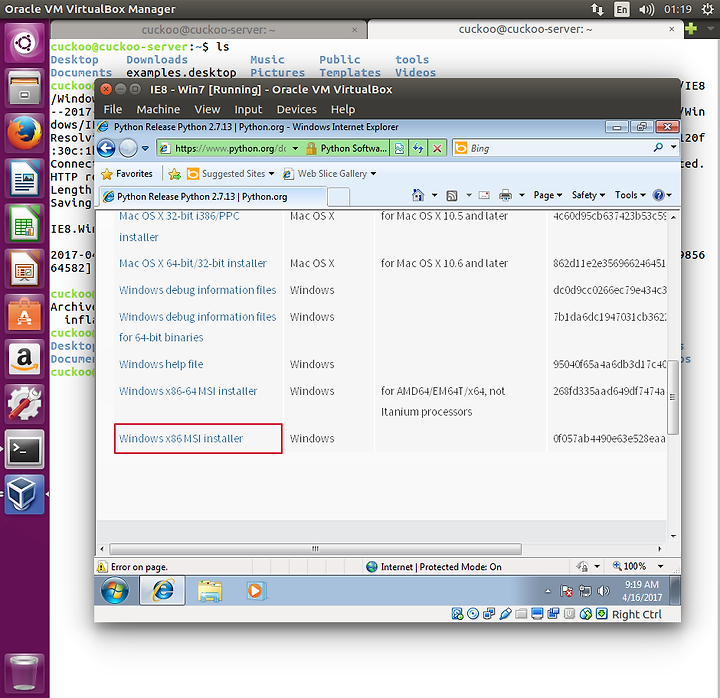
Task: Open the VirtualBox Machine menu
Action: (158, 109)
